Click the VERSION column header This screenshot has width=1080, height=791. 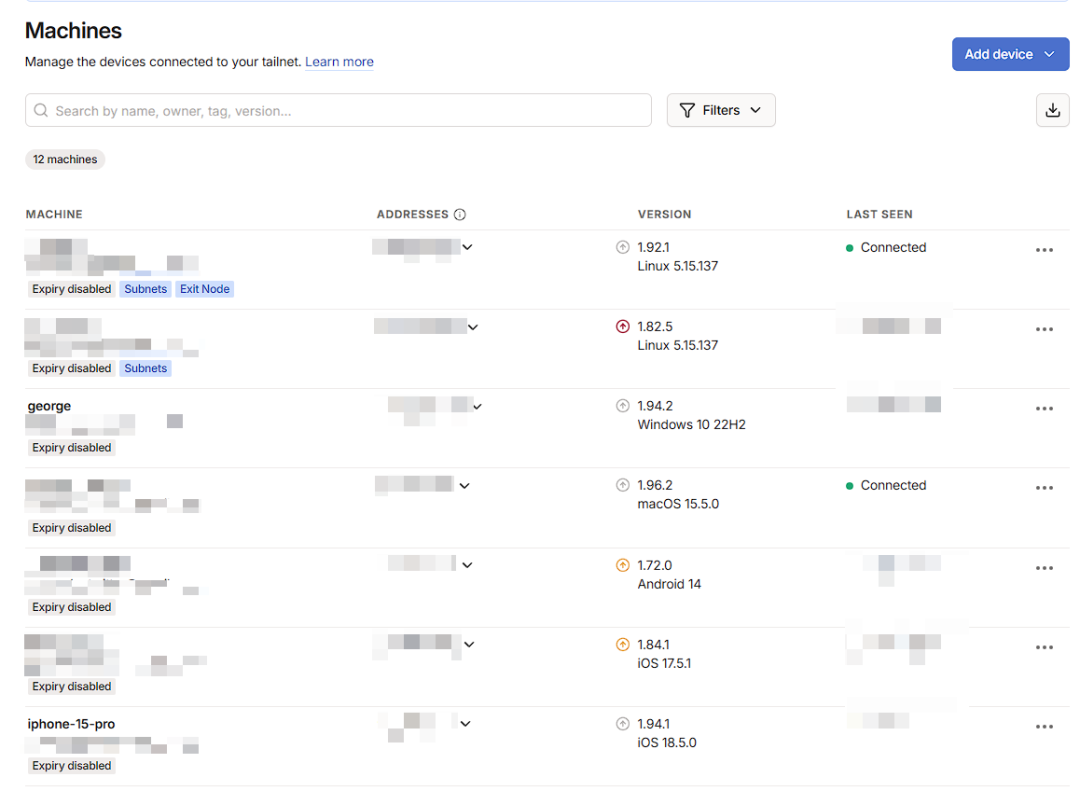coord(664,214)
